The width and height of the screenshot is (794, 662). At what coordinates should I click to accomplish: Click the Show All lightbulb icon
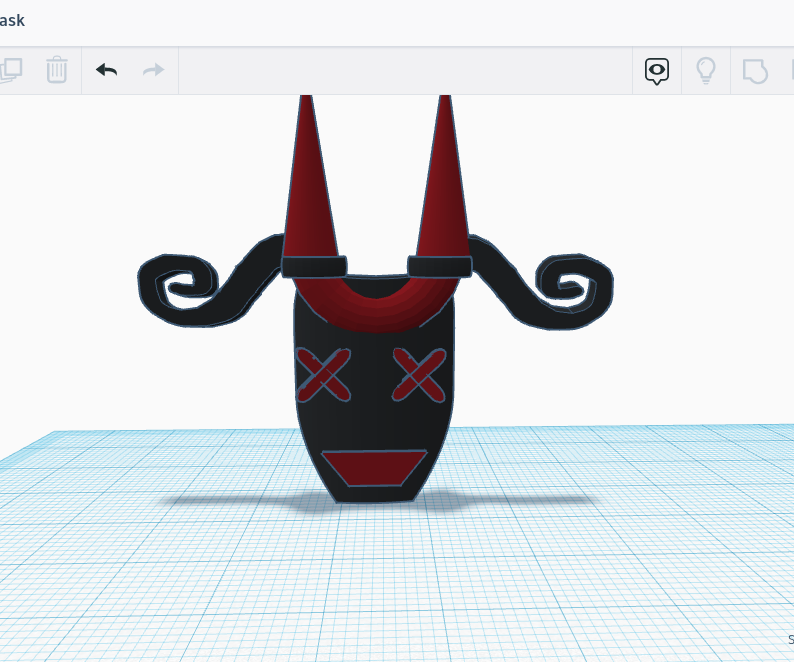706,70
